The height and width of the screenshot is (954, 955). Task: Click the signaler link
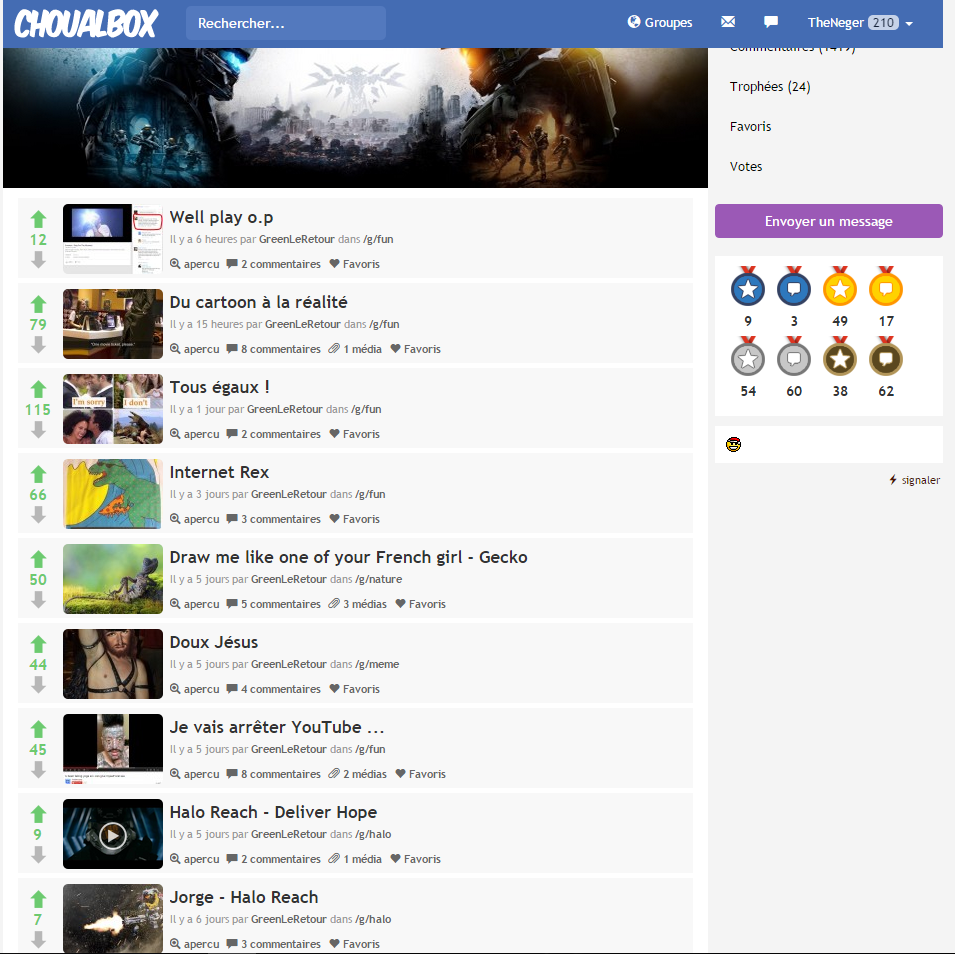point(914,480)
